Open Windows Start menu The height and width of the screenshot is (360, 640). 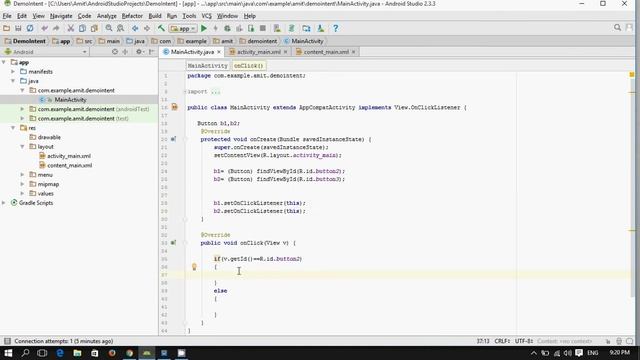[x=8, y=353]
